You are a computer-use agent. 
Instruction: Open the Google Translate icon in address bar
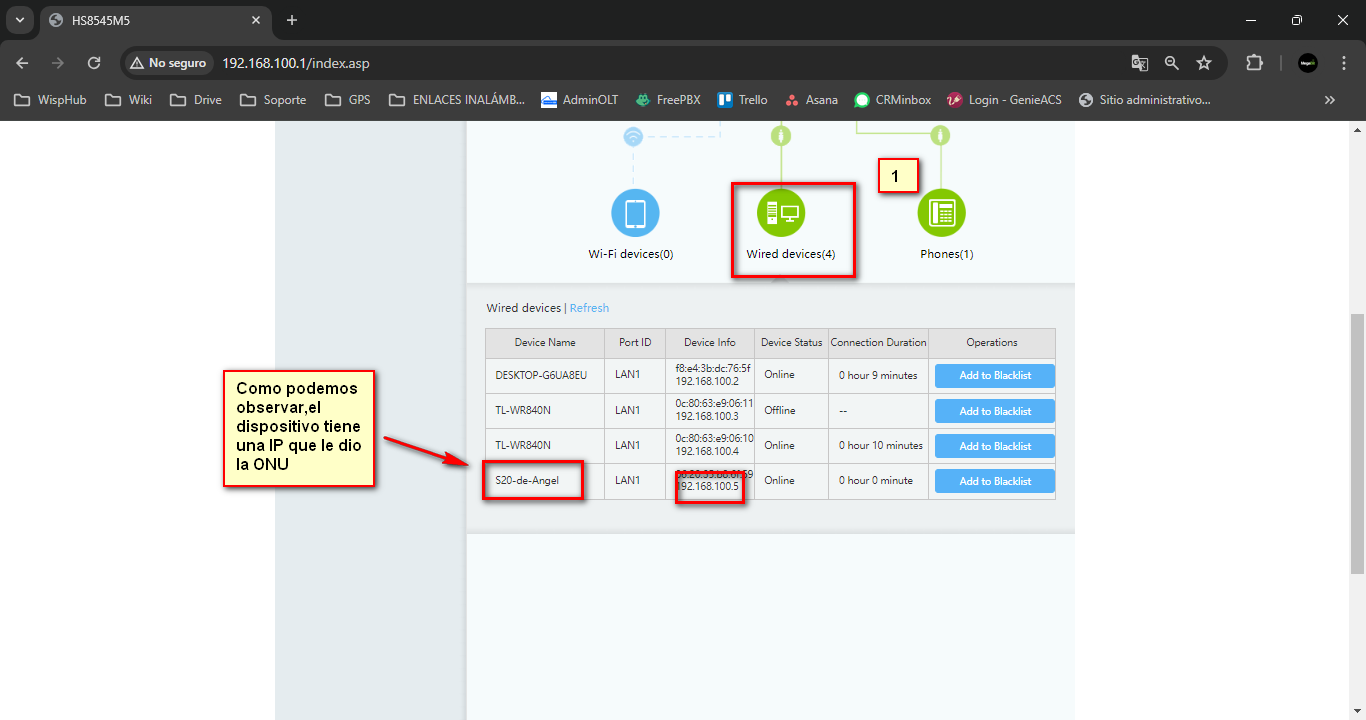[1139, 63]
